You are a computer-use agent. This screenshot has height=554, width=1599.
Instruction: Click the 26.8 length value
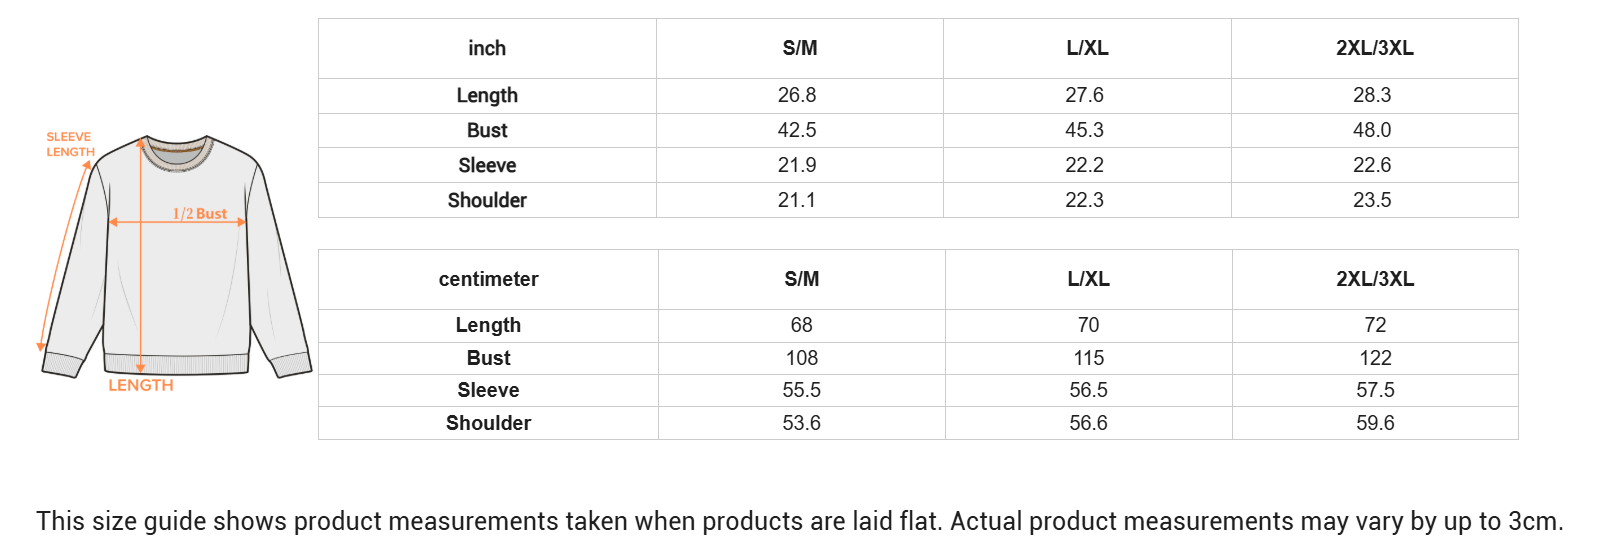click(x=797, y=95)
